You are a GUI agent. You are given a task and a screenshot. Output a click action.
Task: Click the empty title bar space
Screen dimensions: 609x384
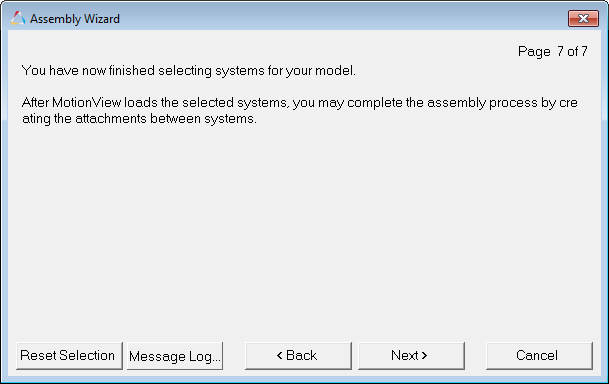click(x=342, y=18)
